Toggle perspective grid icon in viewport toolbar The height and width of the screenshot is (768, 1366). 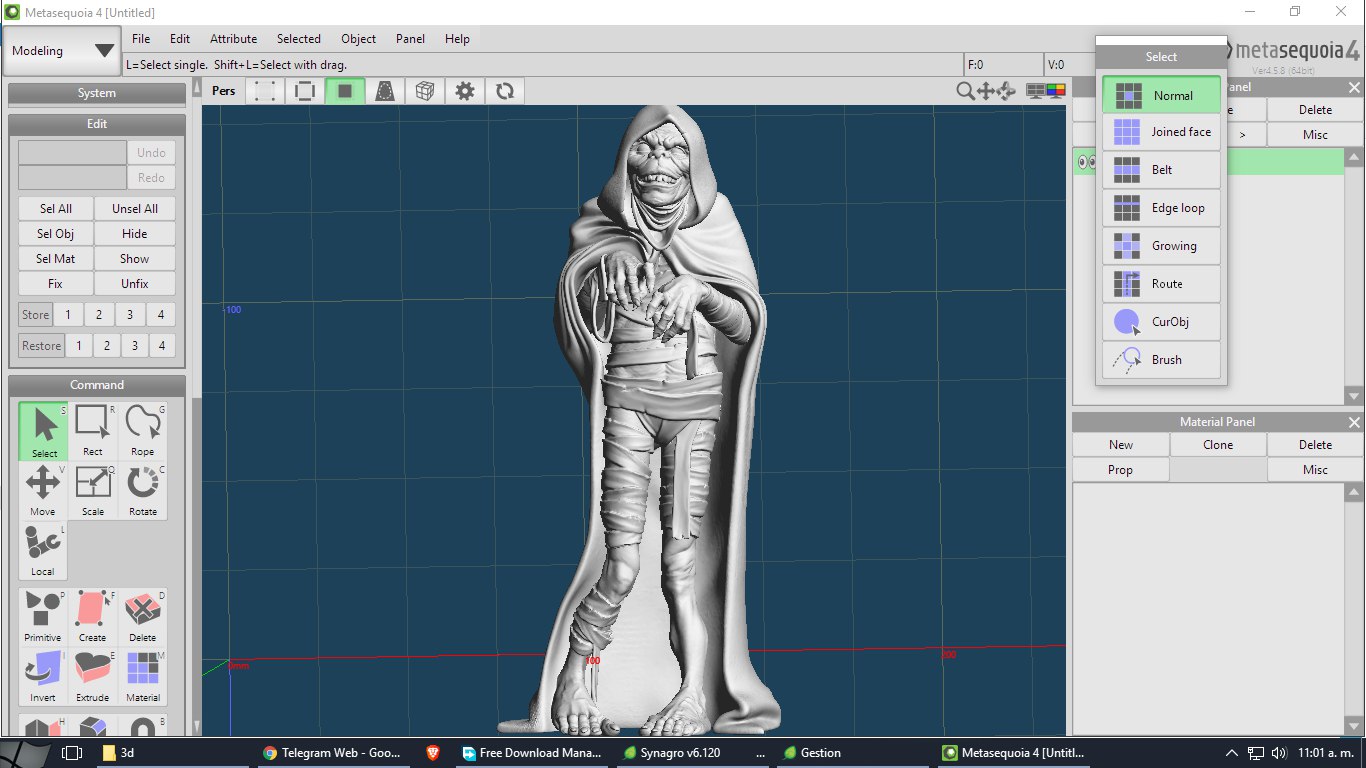click(x=385, y=91)
